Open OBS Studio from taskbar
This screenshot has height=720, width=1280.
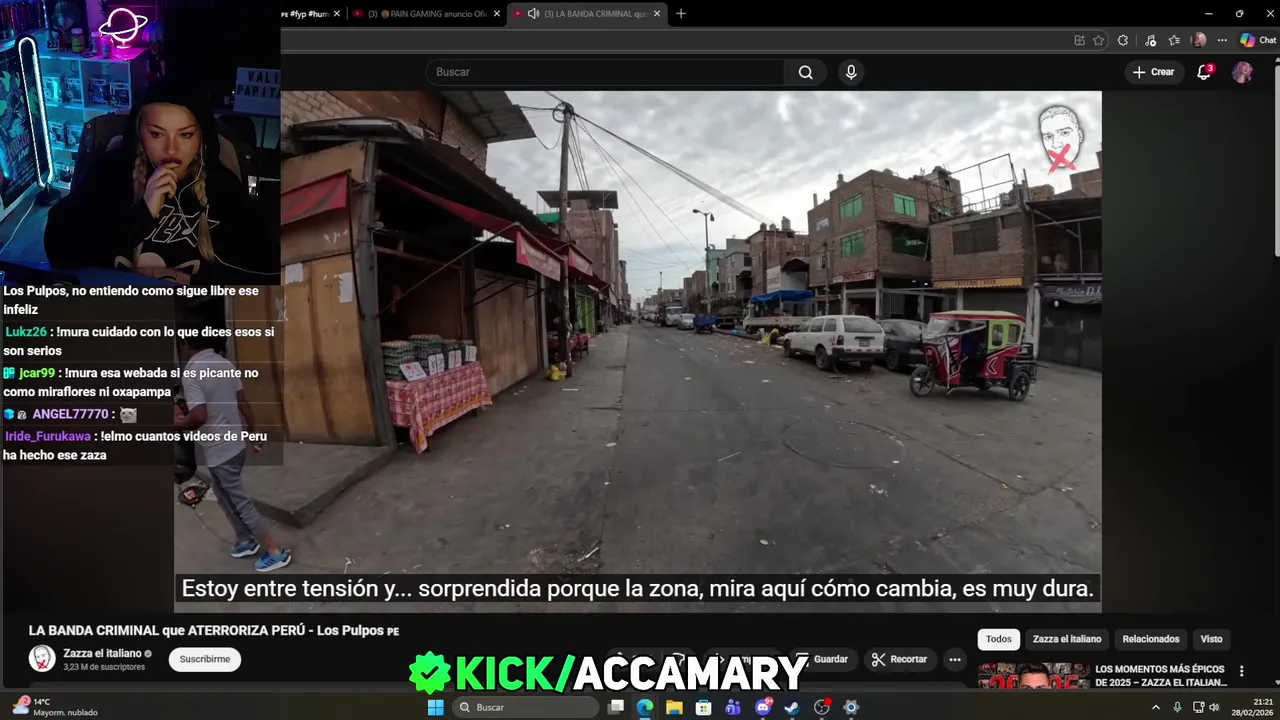tap(822, 707)
